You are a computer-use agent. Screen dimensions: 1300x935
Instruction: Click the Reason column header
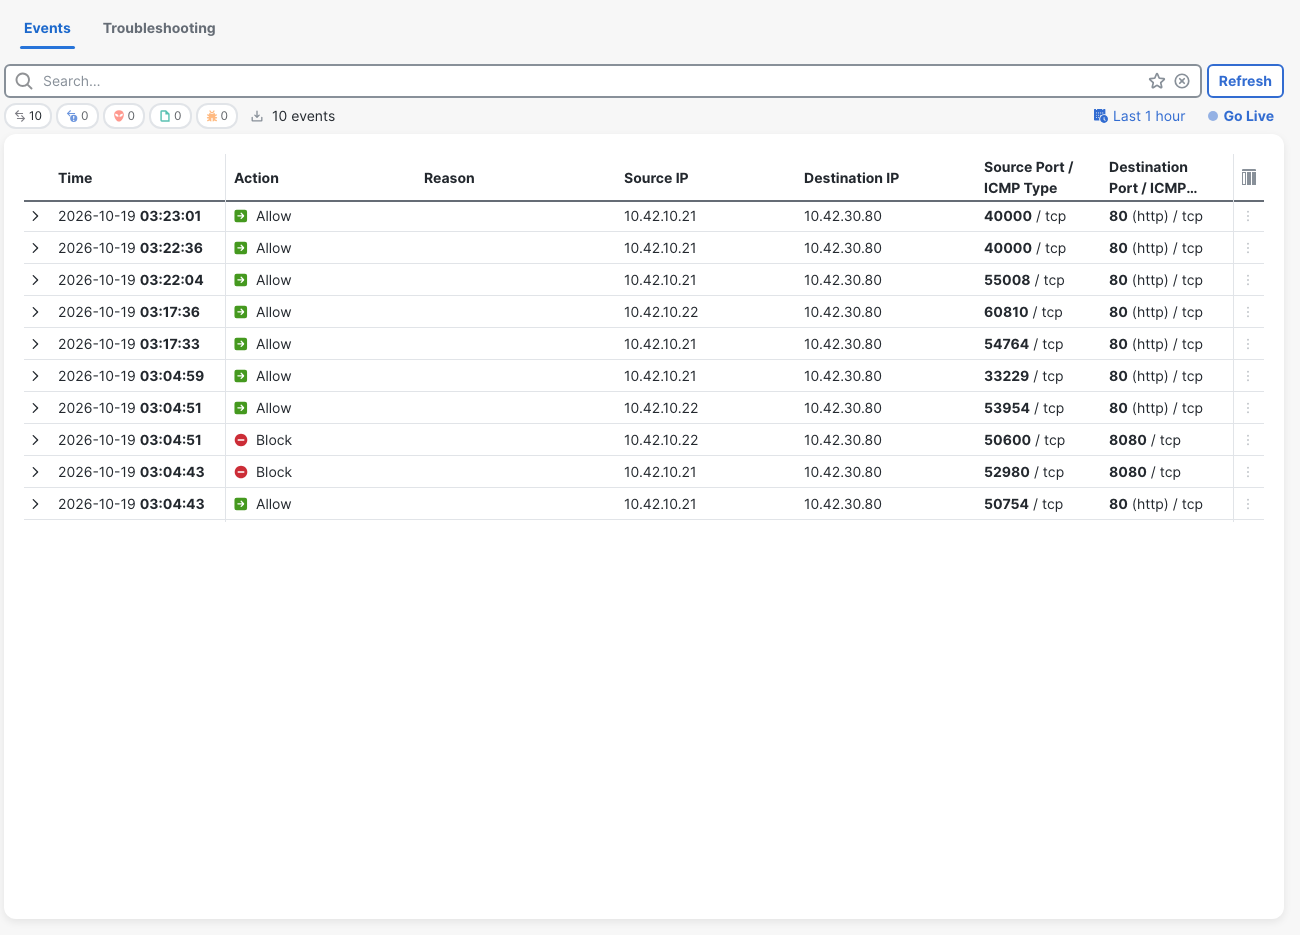tap(449, 178)
